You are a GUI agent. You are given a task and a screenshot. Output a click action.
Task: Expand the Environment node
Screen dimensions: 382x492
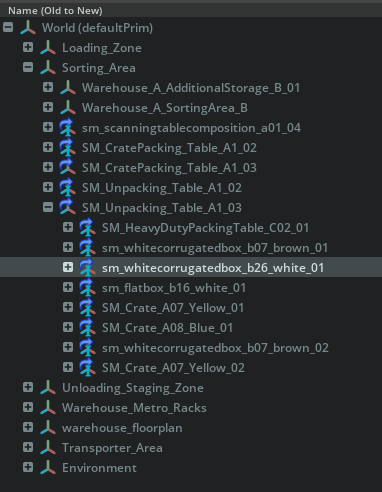[x=28, y=467]
